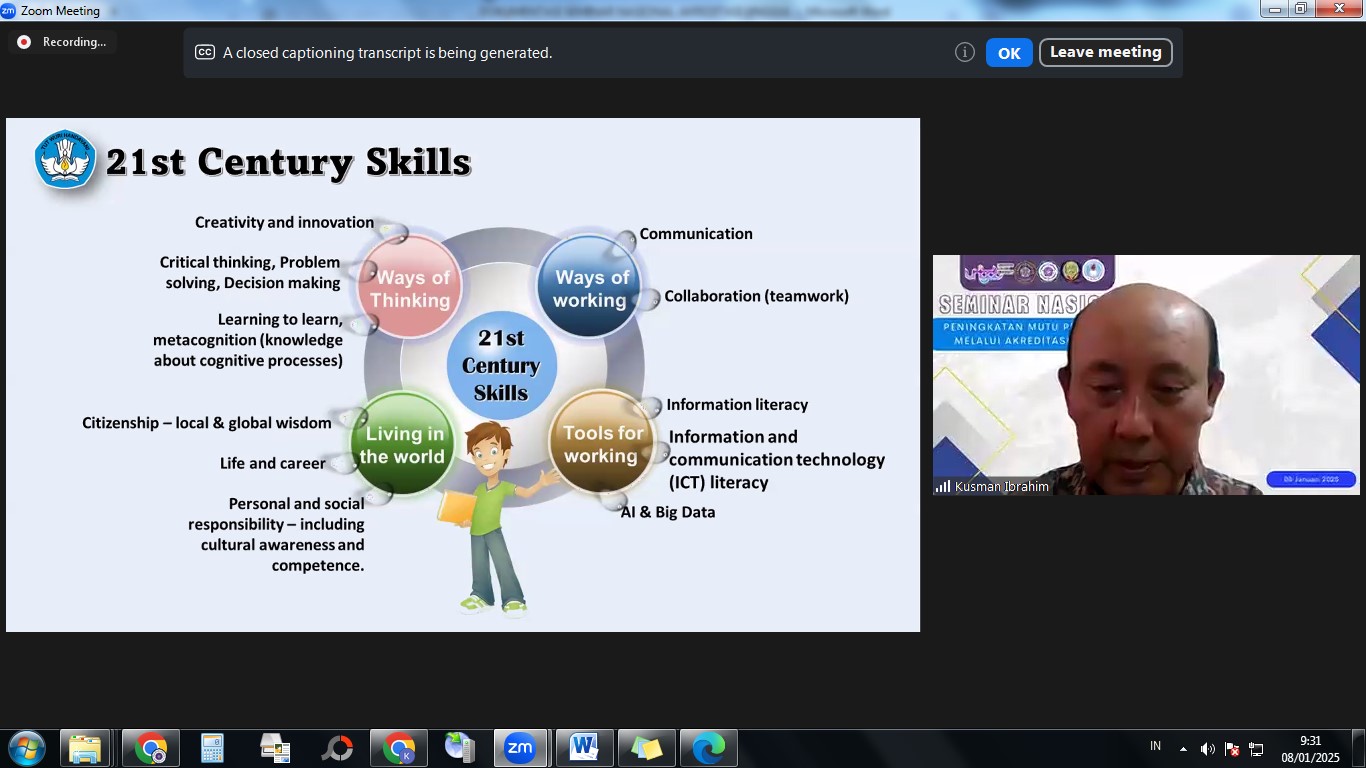Open the network connection tray icon

1256,749
